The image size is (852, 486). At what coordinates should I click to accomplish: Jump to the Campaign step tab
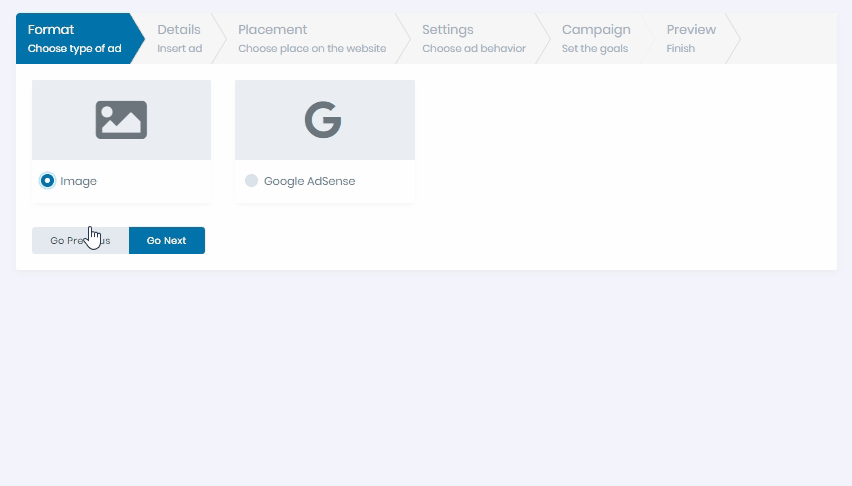596,39
